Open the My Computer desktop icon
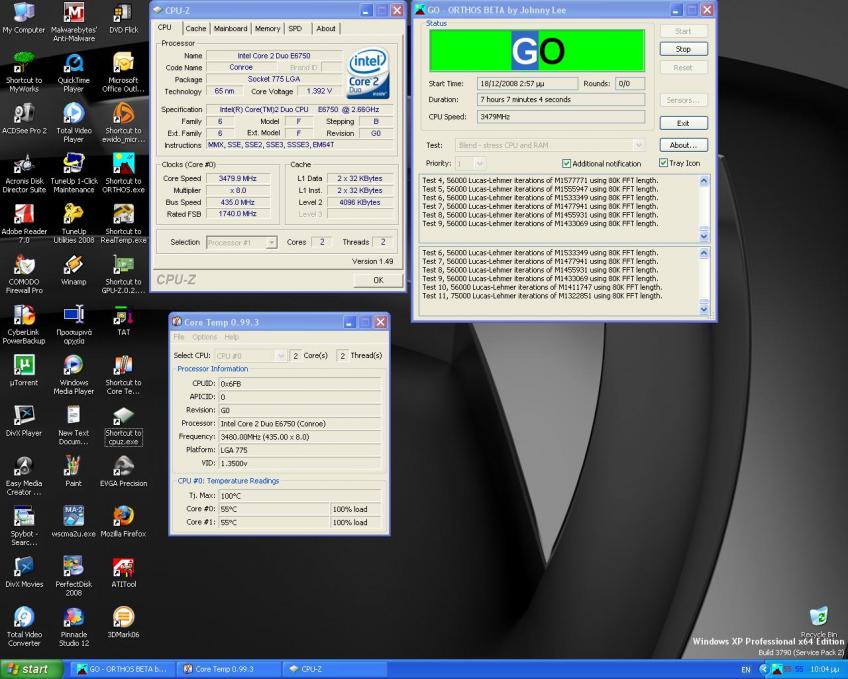Screen dimensions: 848x679 click(x=24, y=18)
